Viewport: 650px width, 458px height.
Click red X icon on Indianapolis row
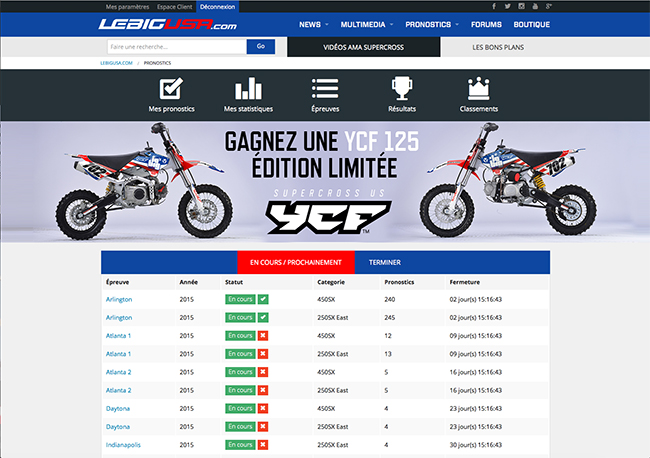[x=263, y=445]
